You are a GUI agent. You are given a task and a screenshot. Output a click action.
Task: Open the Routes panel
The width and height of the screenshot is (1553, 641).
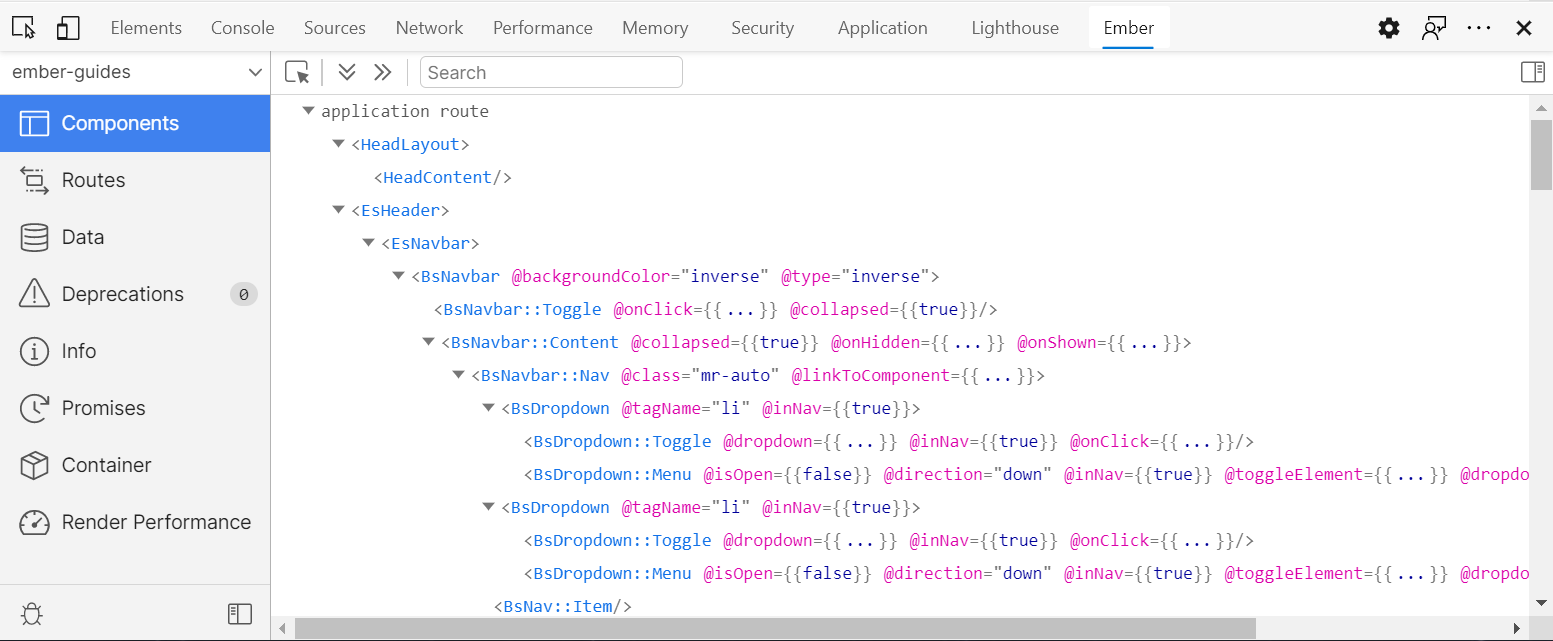(93, 180)
